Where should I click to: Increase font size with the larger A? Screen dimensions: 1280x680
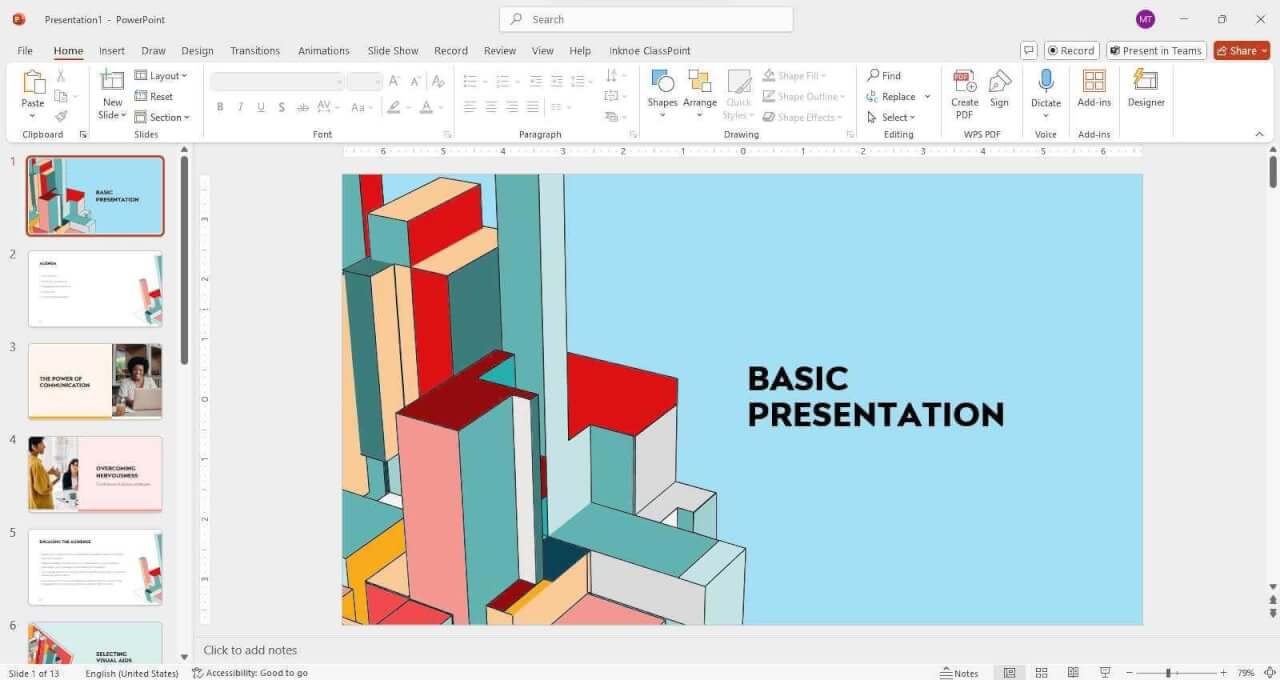coord(394,81)
